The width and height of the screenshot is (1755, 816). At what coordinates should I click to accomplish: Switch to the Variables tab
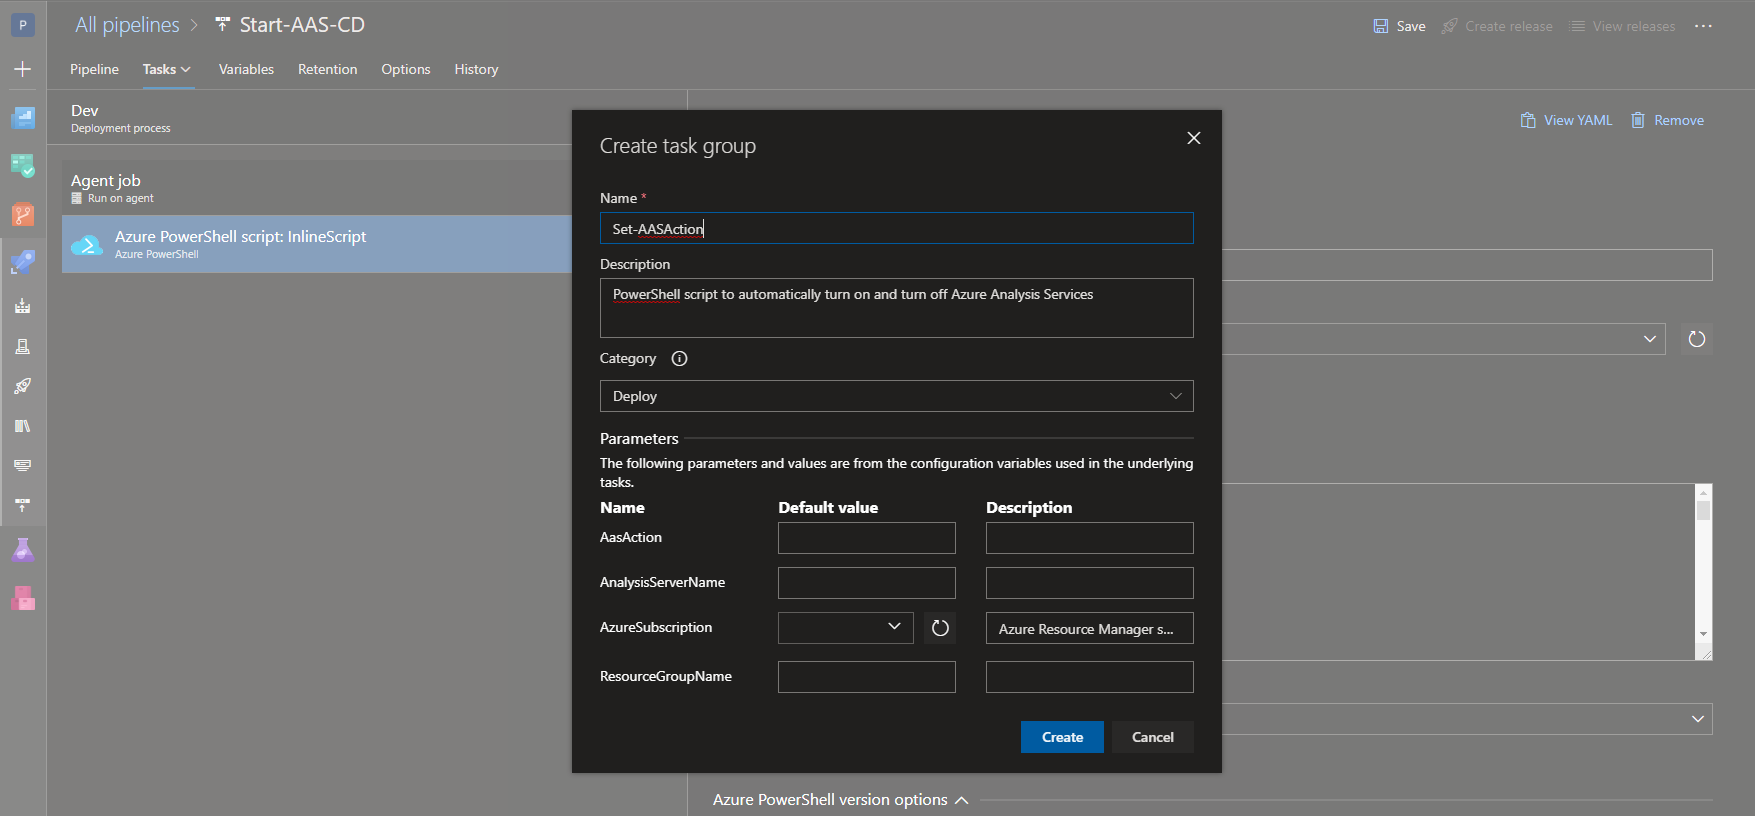click(246, 69)
